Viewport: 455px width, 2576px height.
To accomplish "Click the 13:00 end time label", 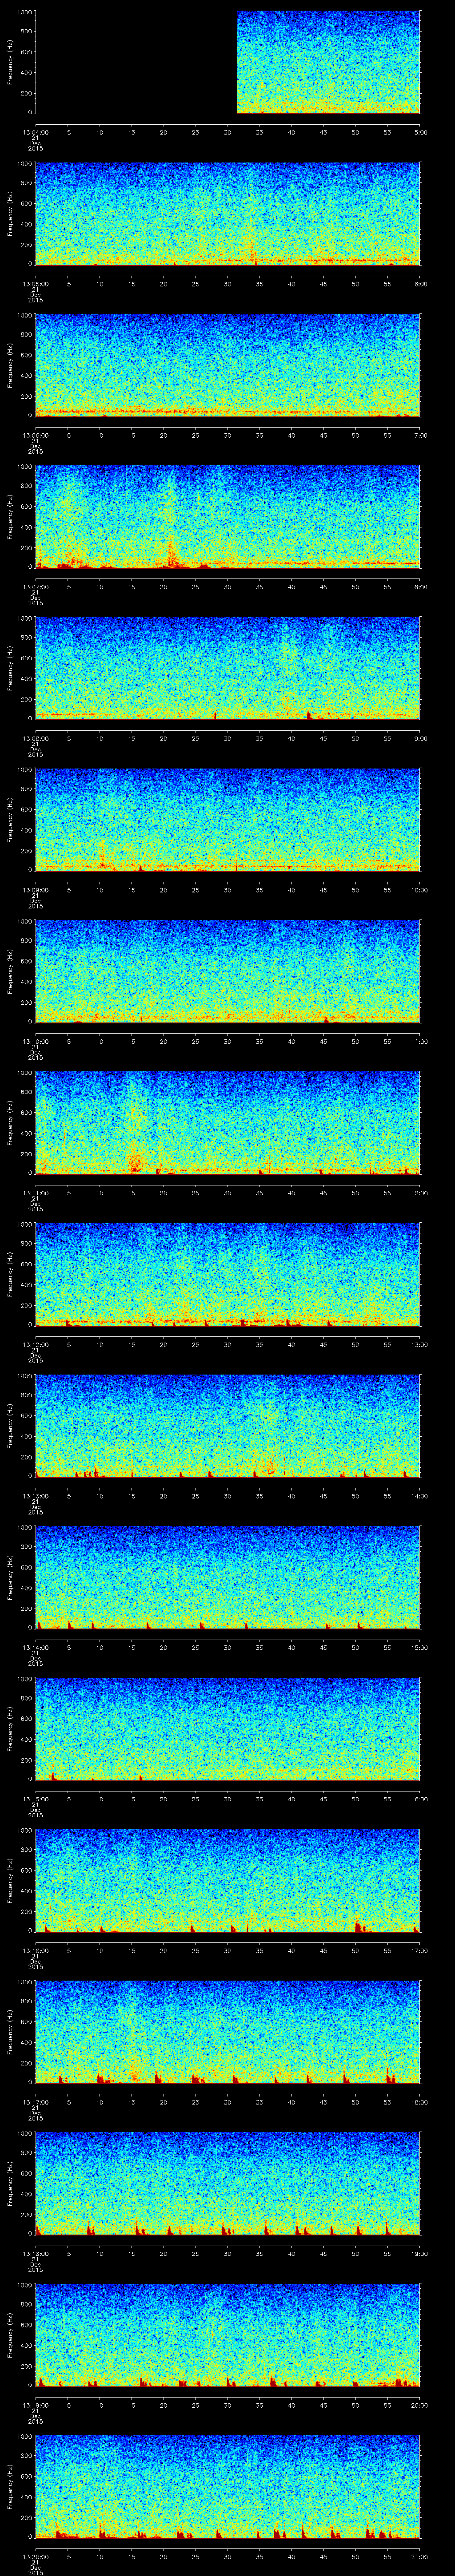I will pos(420,1344).
